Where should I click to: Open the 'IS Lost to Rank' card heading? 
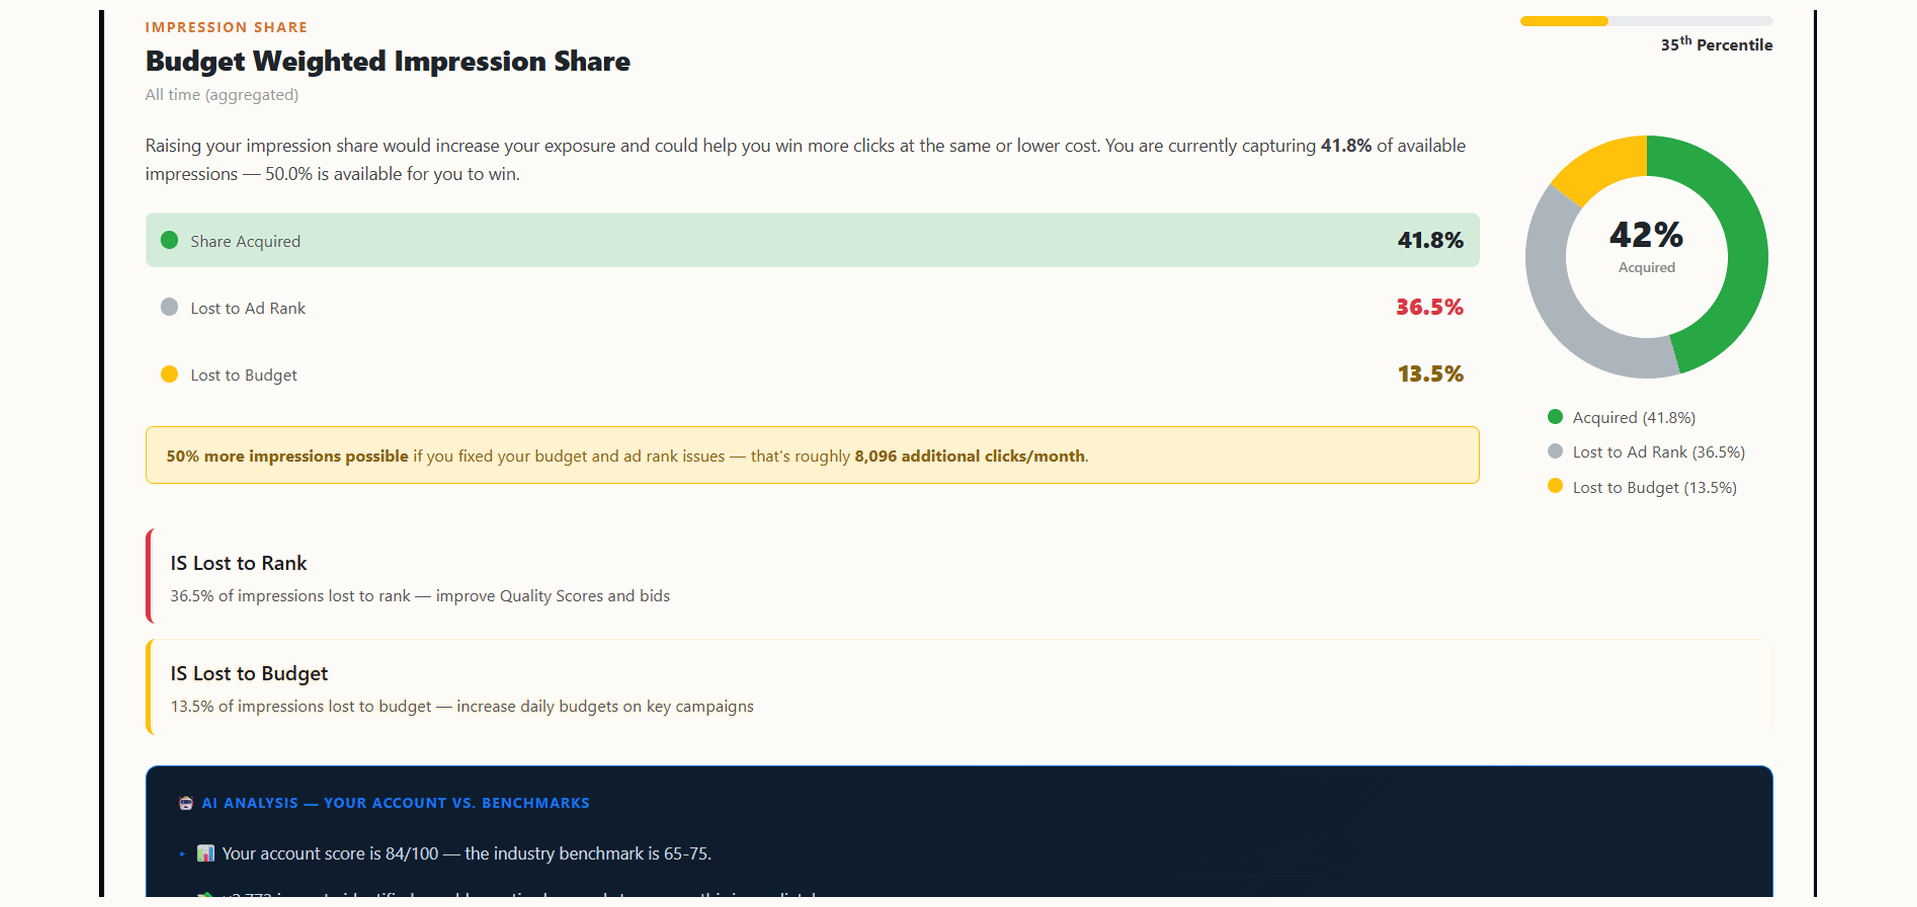pos(238,563)
